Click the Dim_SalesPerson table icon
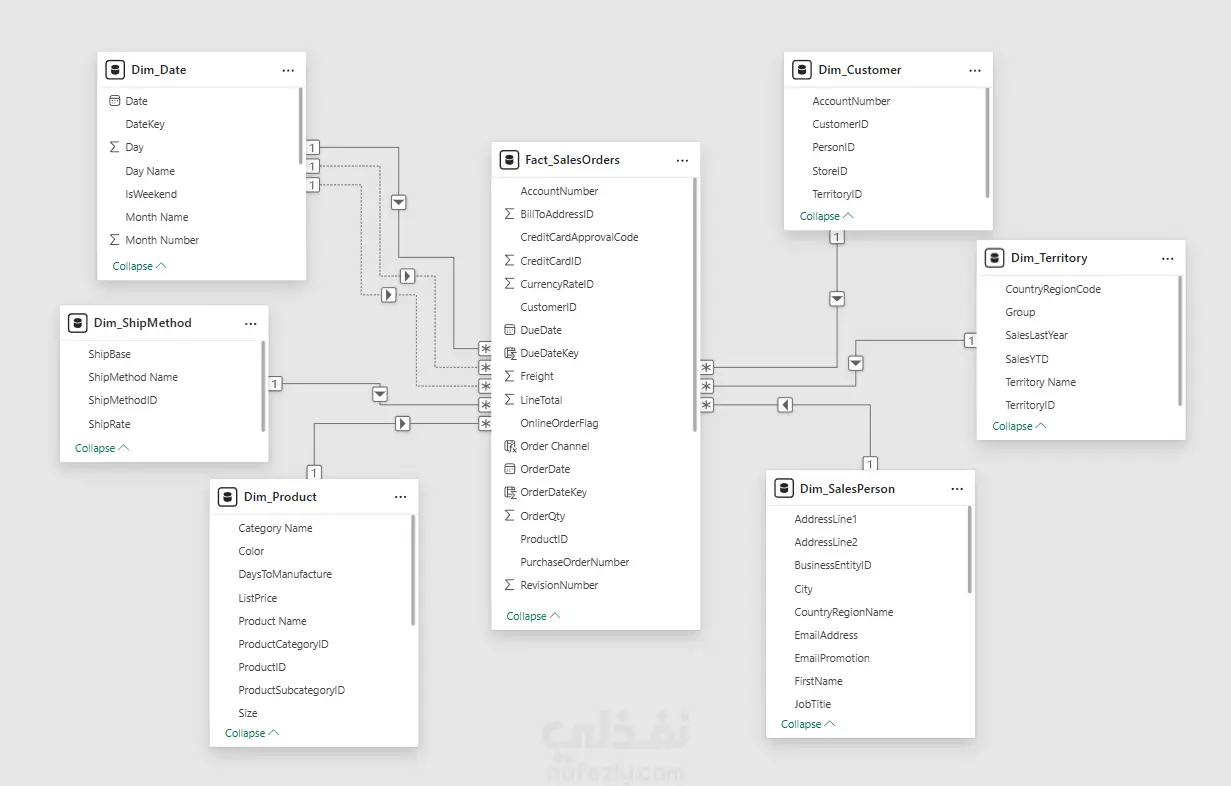Viewport: 1231px width, 786px height. pyautogui.click(x=784, y=489)
